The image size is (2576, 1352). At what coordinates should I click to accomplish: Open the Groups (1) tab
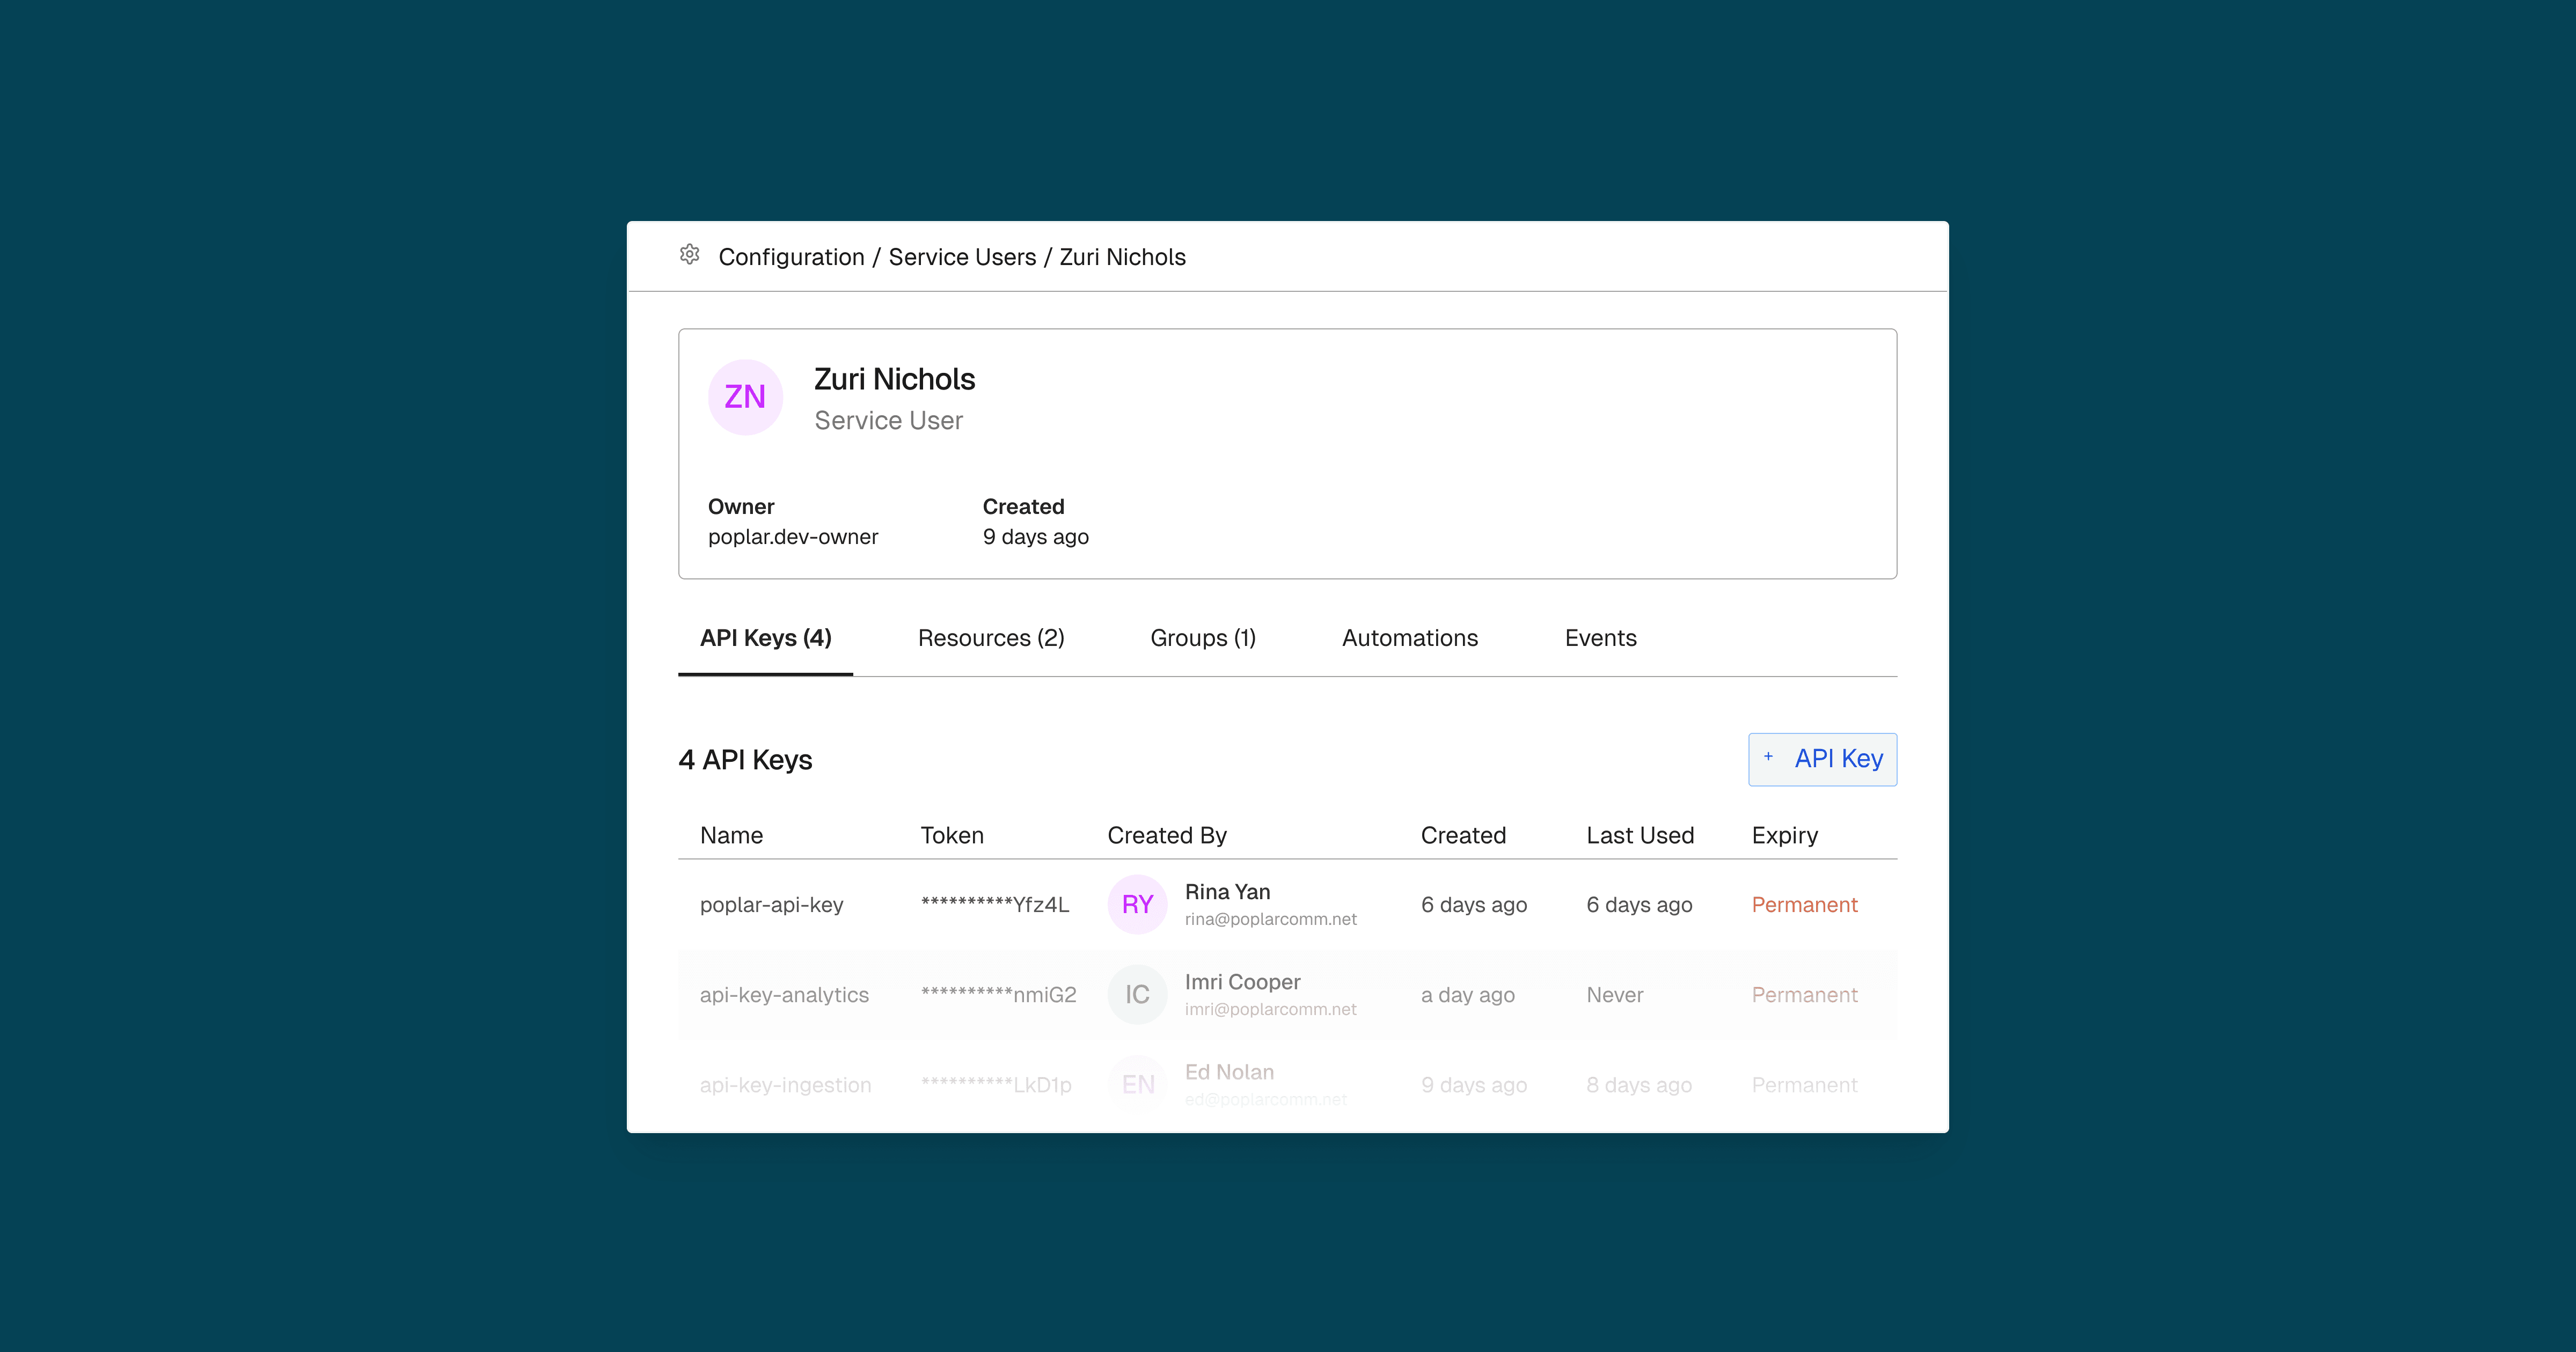(x=1202, y=638)
